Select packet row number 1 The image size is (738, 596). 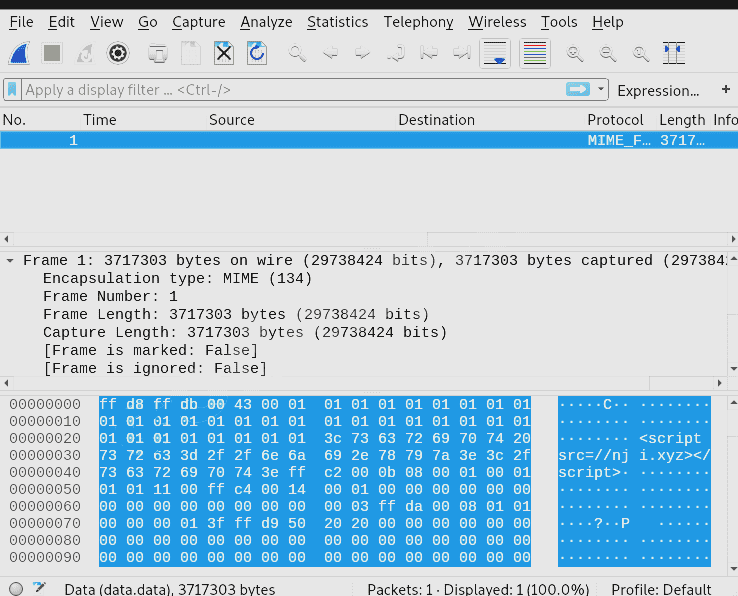pyautogui.click(x=369, y=140)
